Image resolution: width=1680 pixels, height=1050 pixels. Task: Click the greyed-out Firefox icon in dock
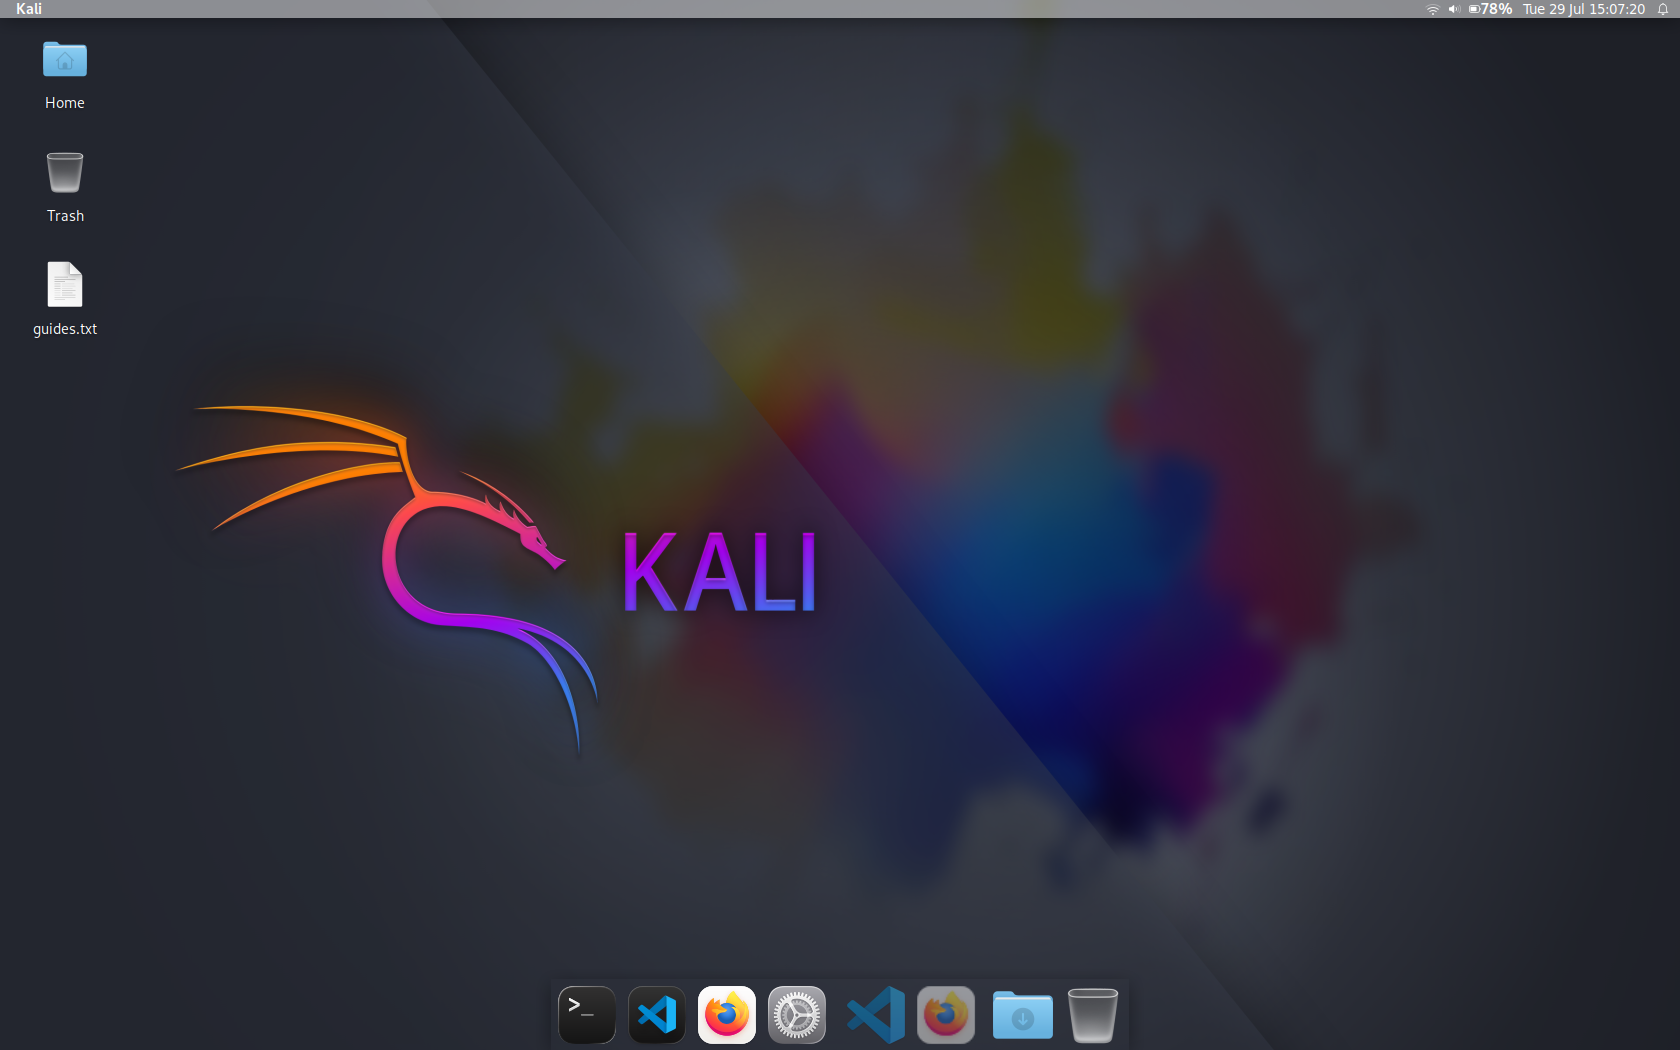point(946,1015)
